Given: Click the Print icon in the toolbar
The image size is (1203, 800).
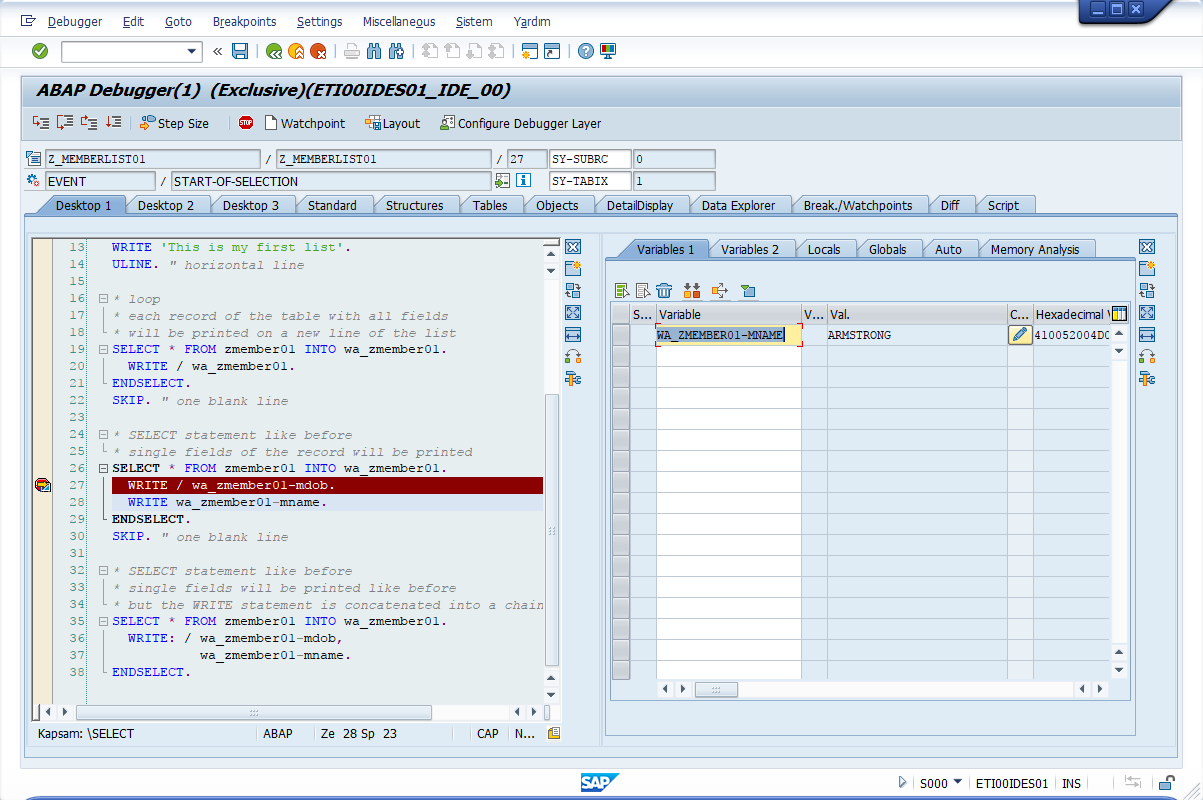Looking at the screenshot, I should pos(352,51).
